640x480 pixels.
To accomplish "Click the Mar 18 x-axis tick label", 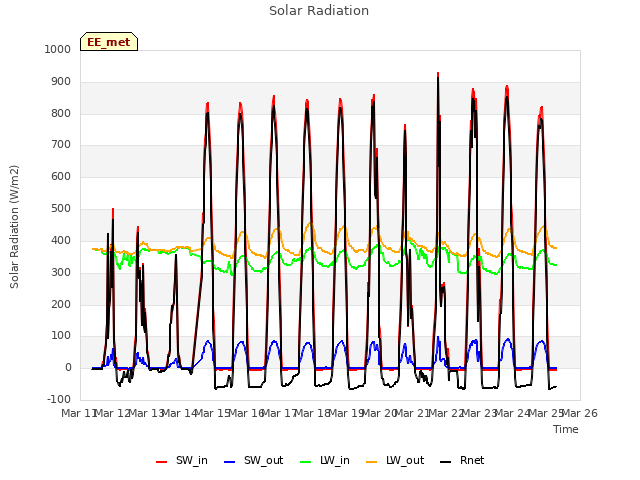I will tap(313, 413).
